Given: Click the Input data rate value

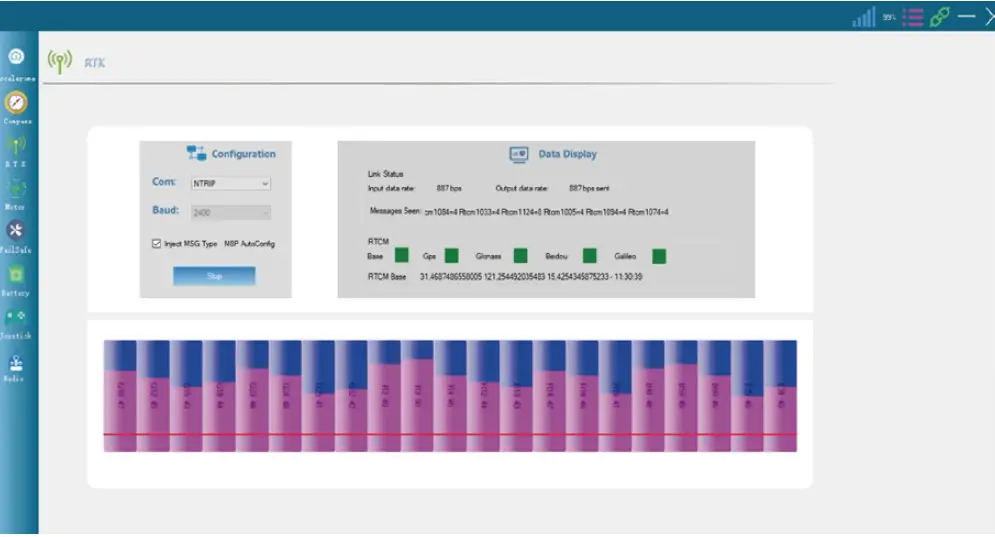Looking at the screenshot, I should [x=449, y=189].
